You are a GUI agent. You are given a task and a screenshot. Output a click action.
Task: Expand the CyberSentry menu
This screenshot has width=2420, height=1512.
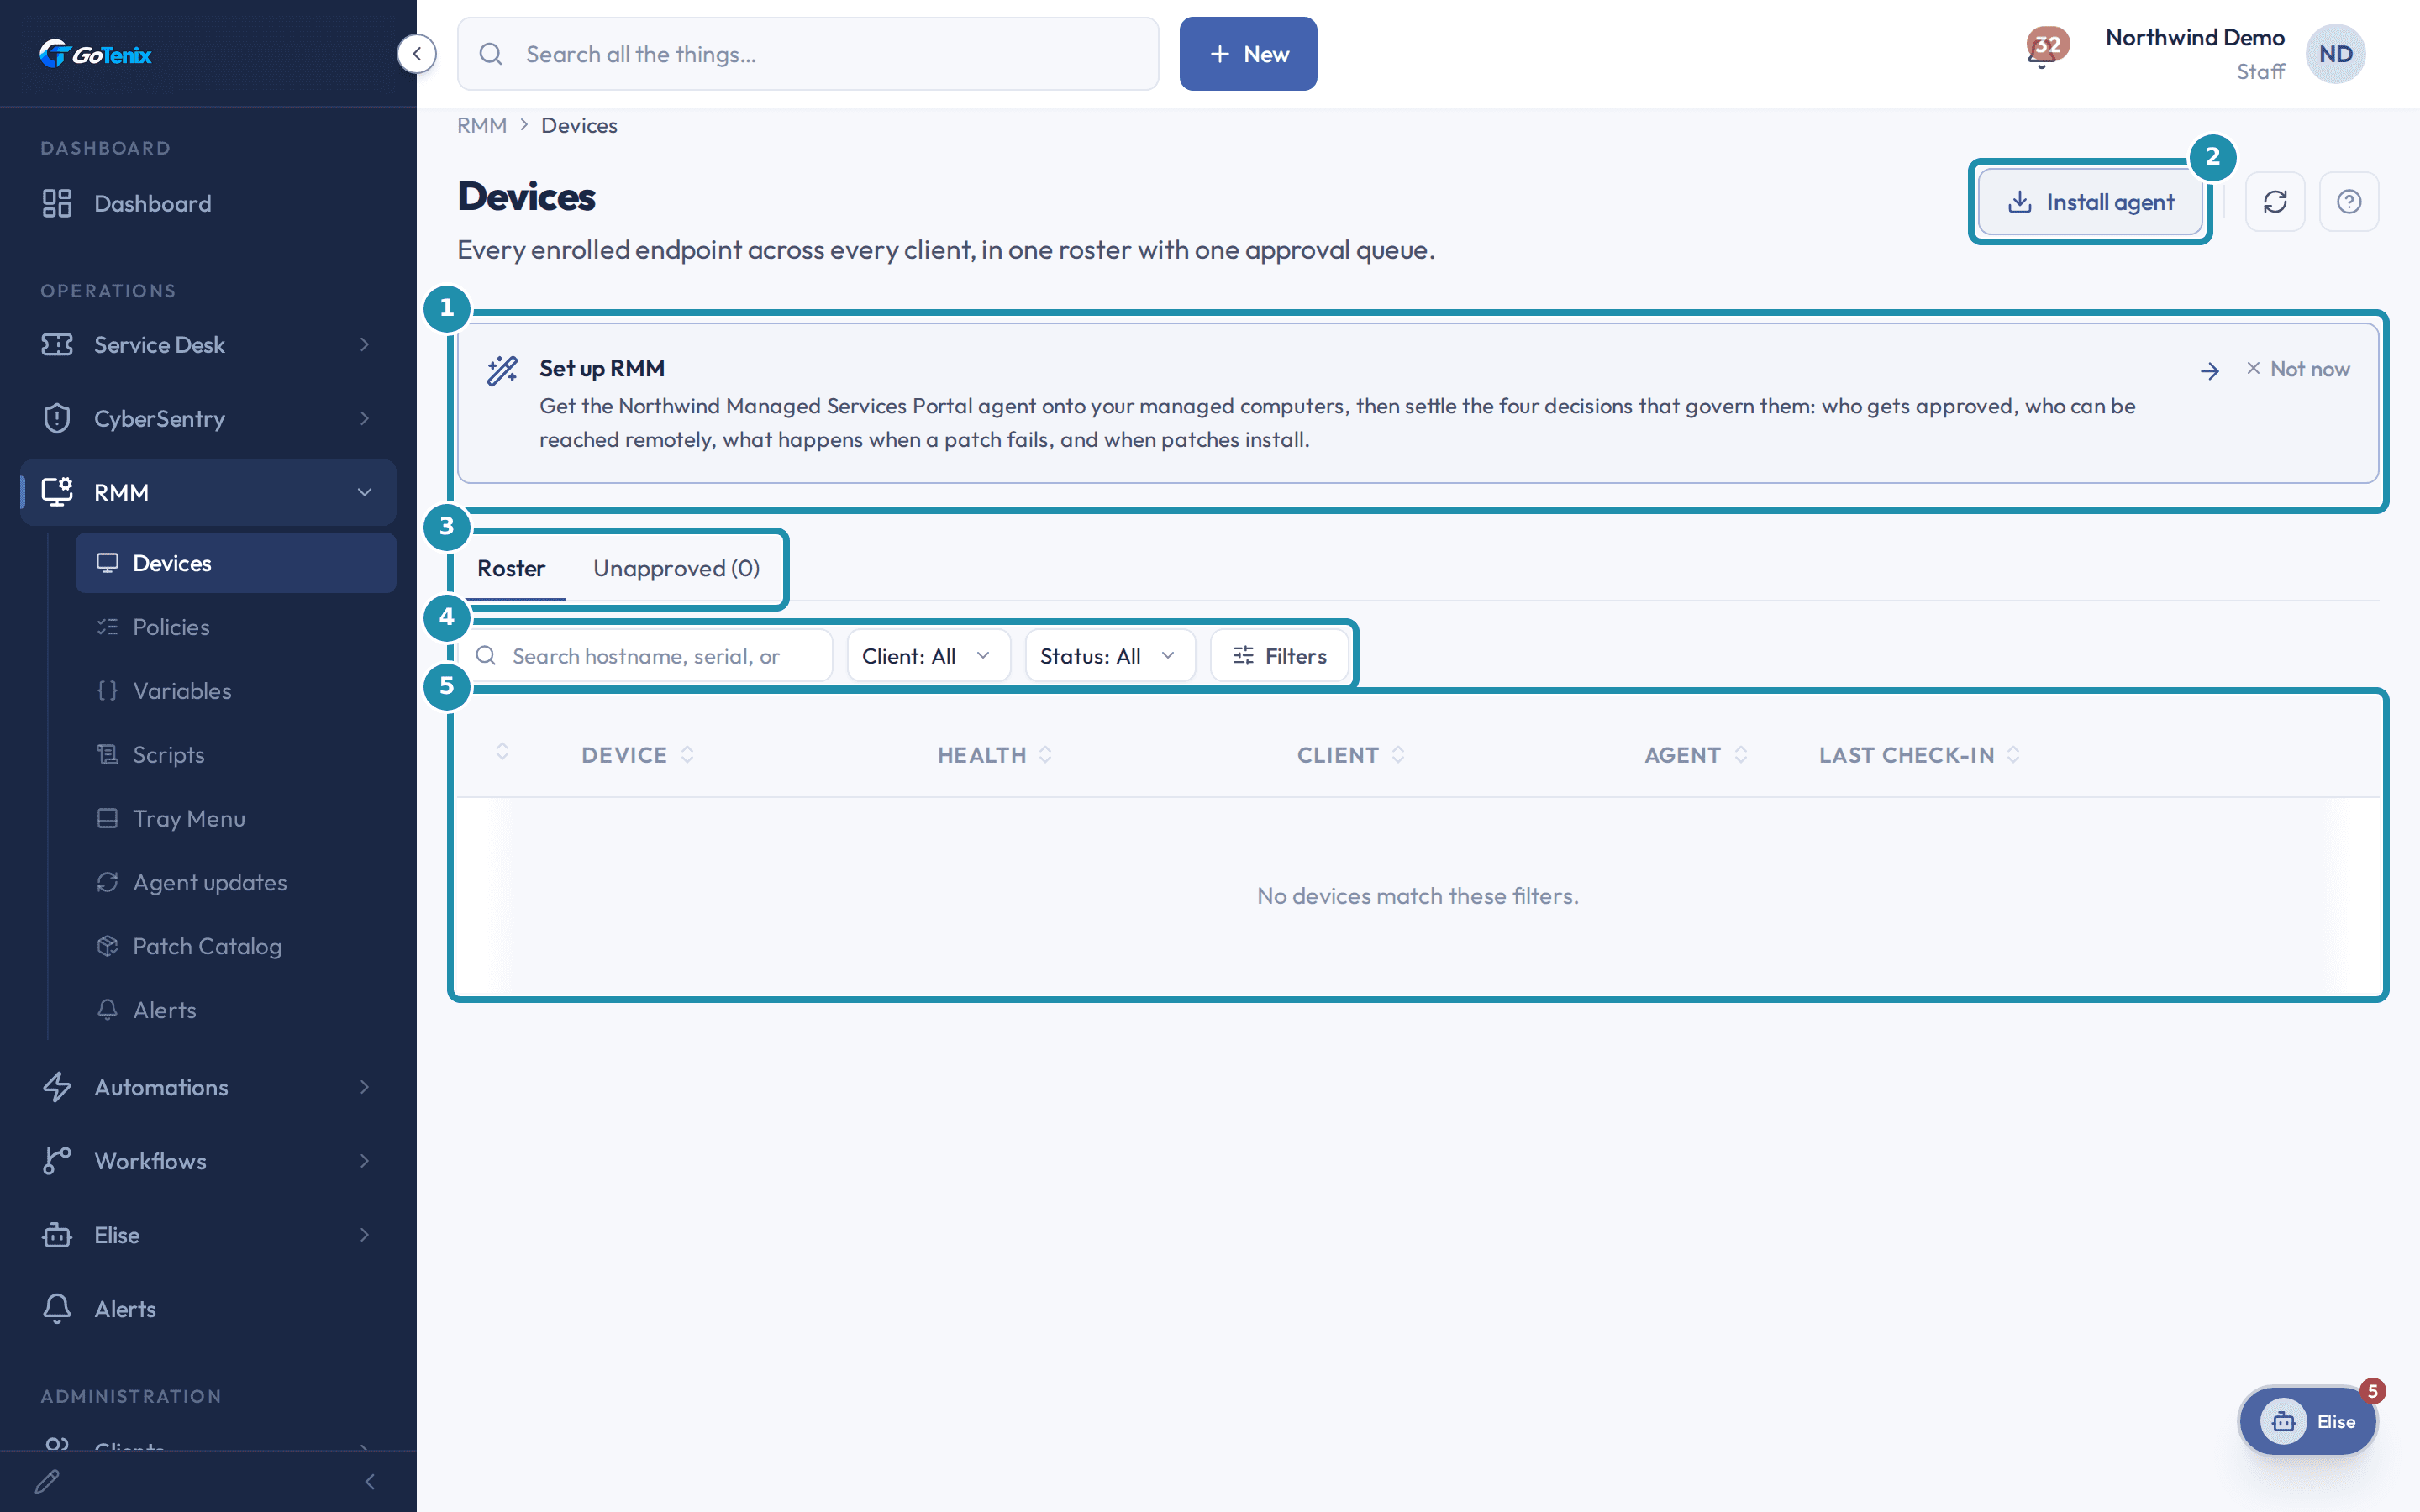coord(208,418)
